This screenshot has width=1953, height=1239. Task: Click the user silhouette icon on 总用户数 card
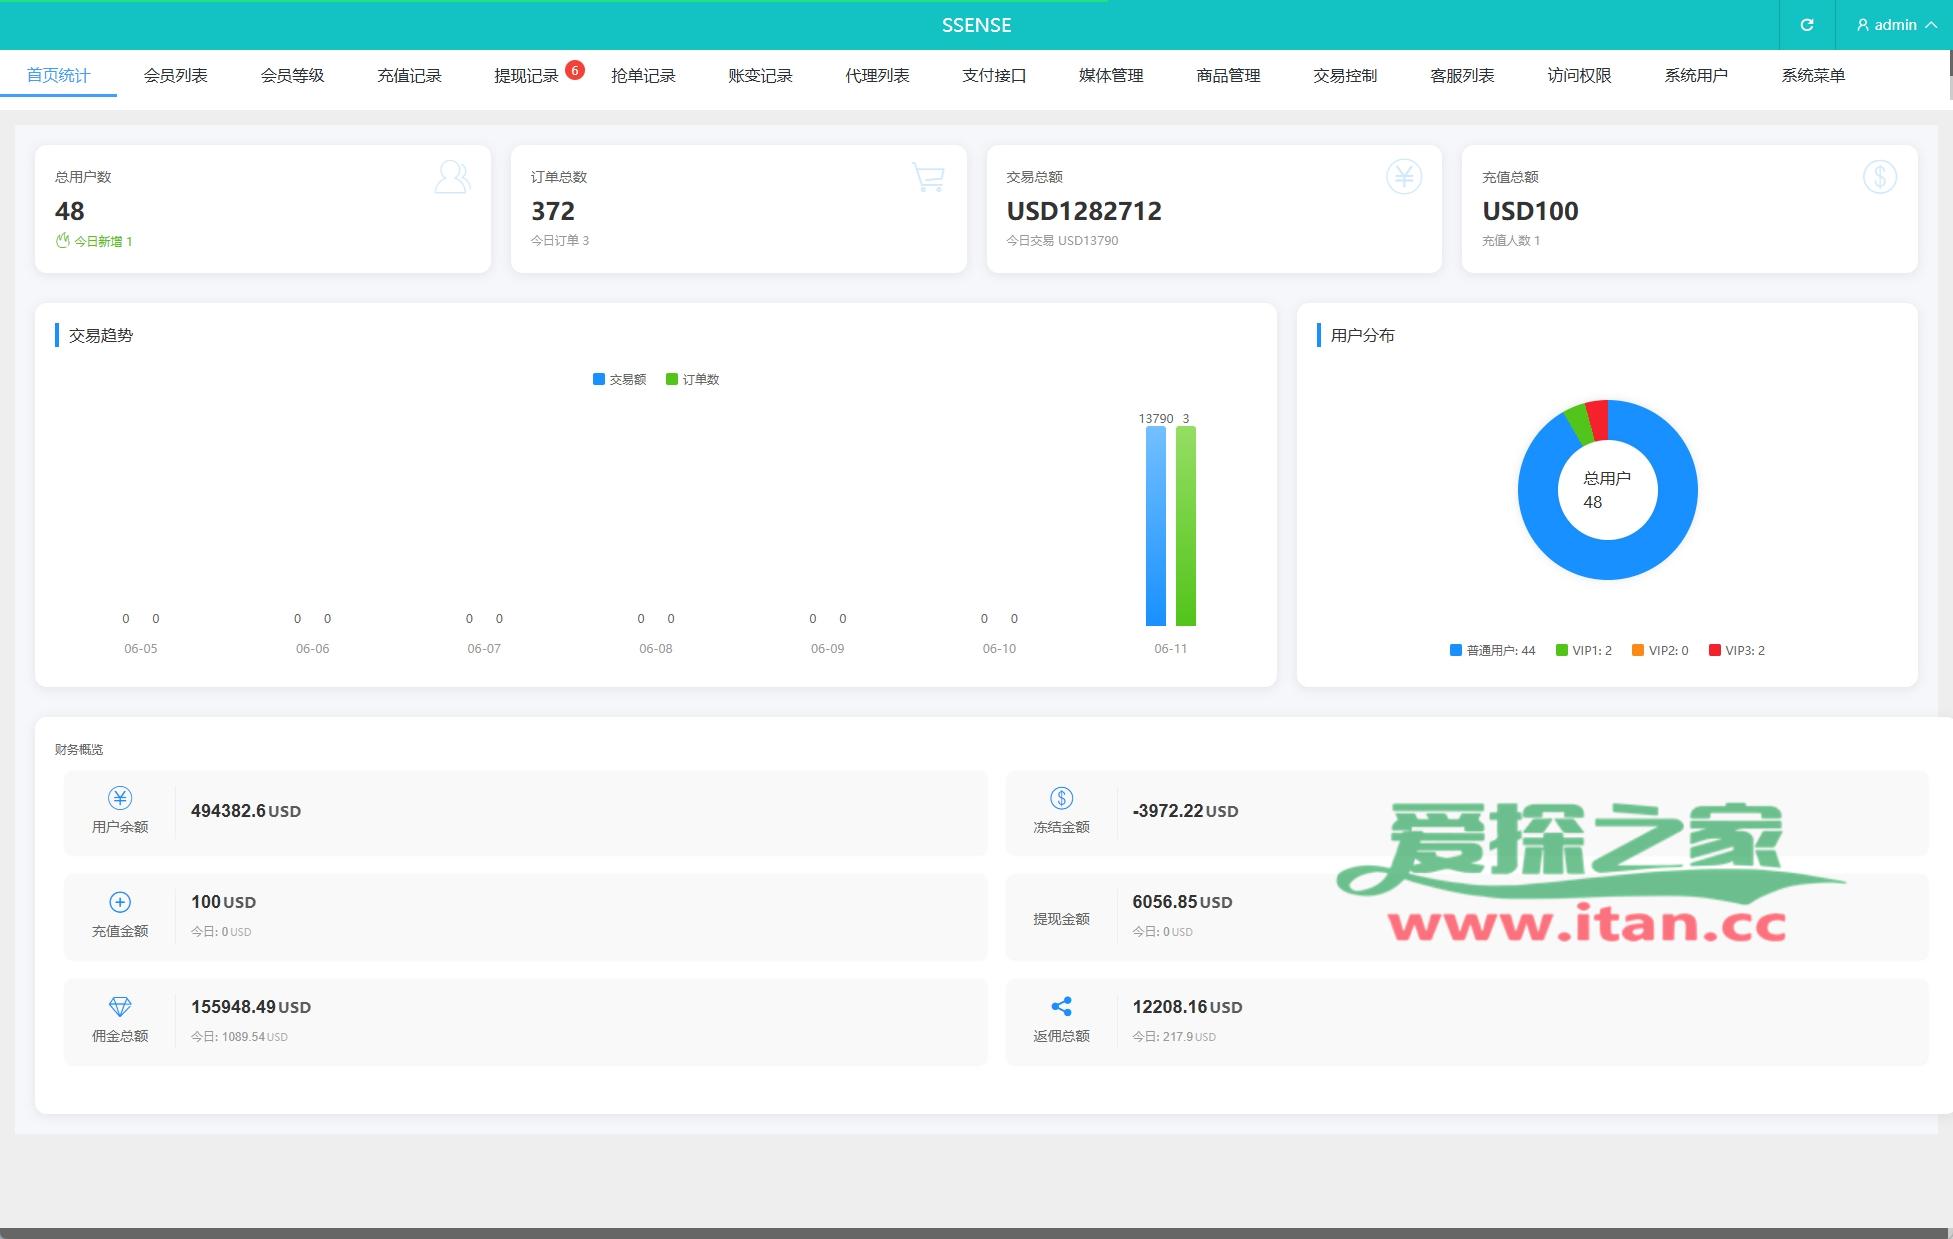click(x=452, y=177)
